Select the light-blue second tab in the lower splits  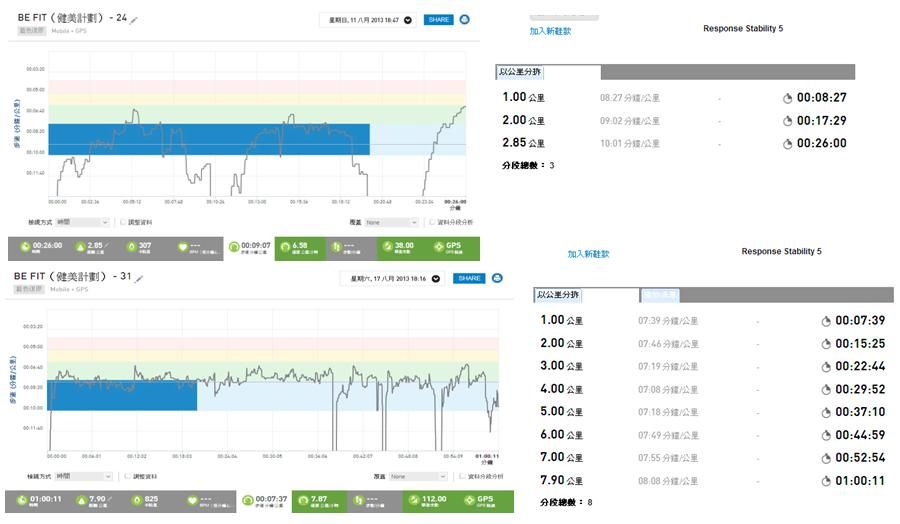coord(660,295)
